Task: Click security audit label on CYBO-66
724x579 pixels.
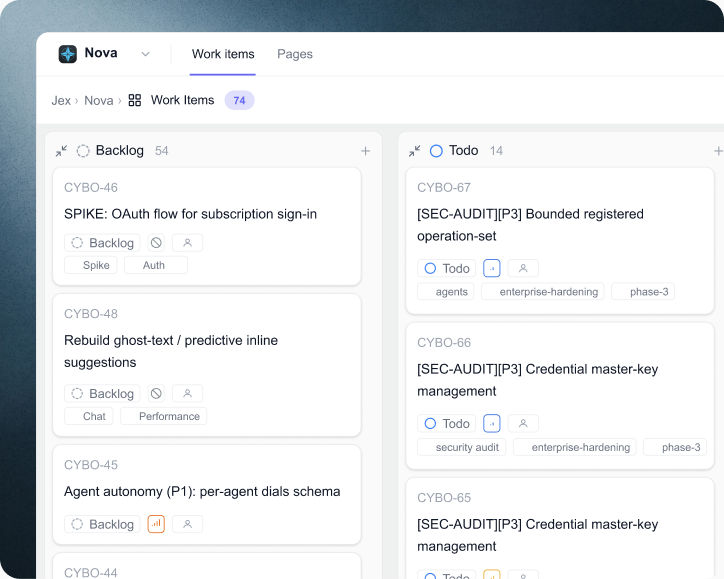Action: [462, 447]
